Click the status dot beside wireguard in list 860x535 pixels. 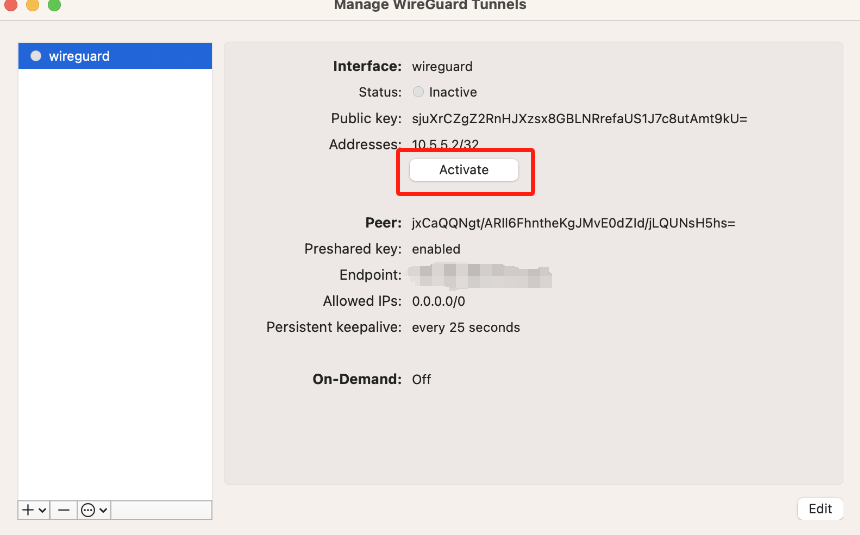36,56
